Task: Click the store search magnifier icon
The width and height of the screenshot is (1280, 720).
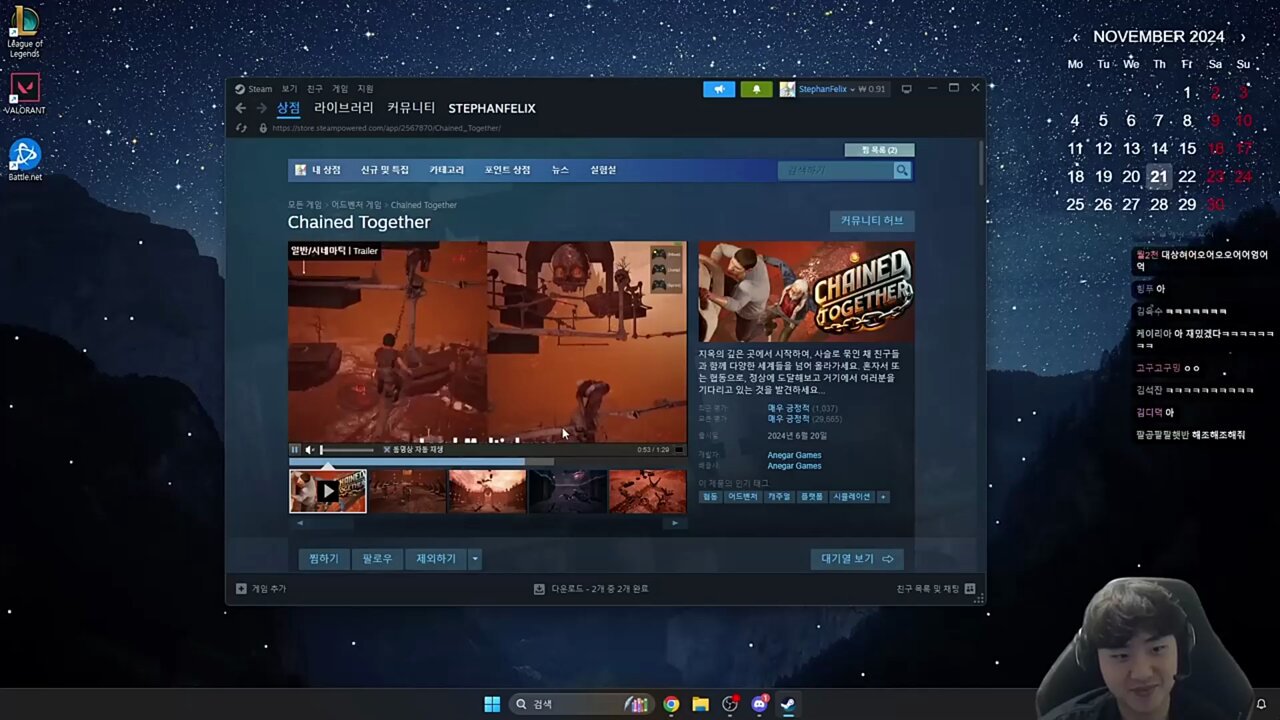Action: 902,170
